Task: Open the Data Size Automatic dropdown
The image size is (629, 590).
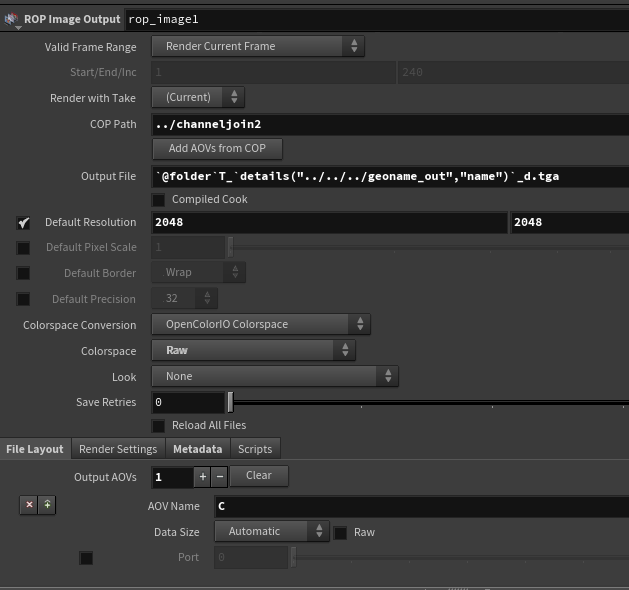Action: point(272,531)
